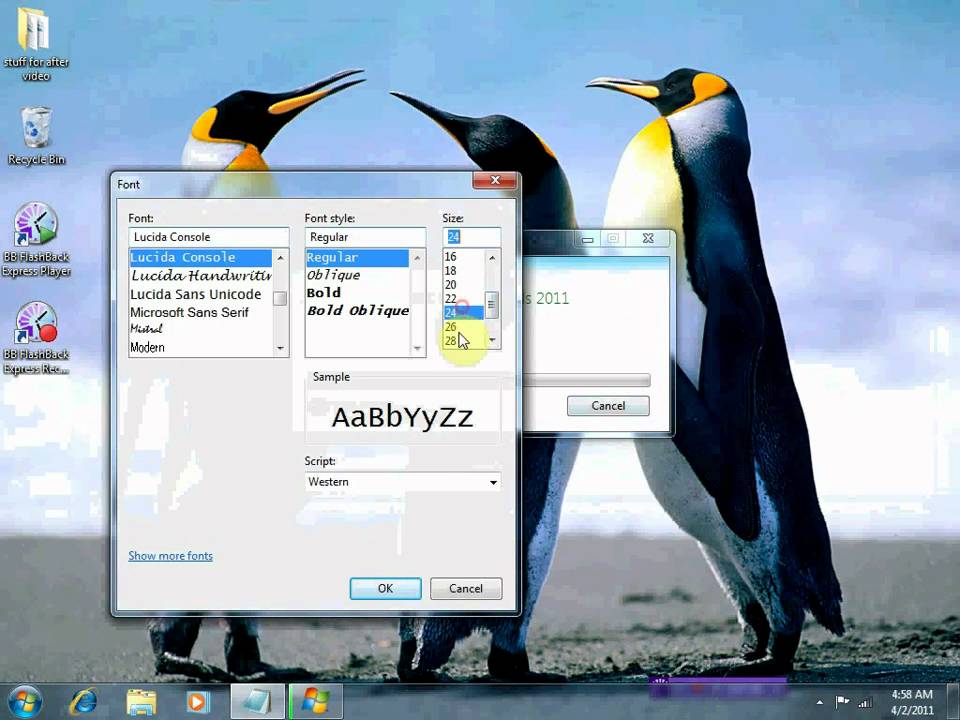Select Regular font style
This screenshot has width=960, height=720.
(357, 258)
